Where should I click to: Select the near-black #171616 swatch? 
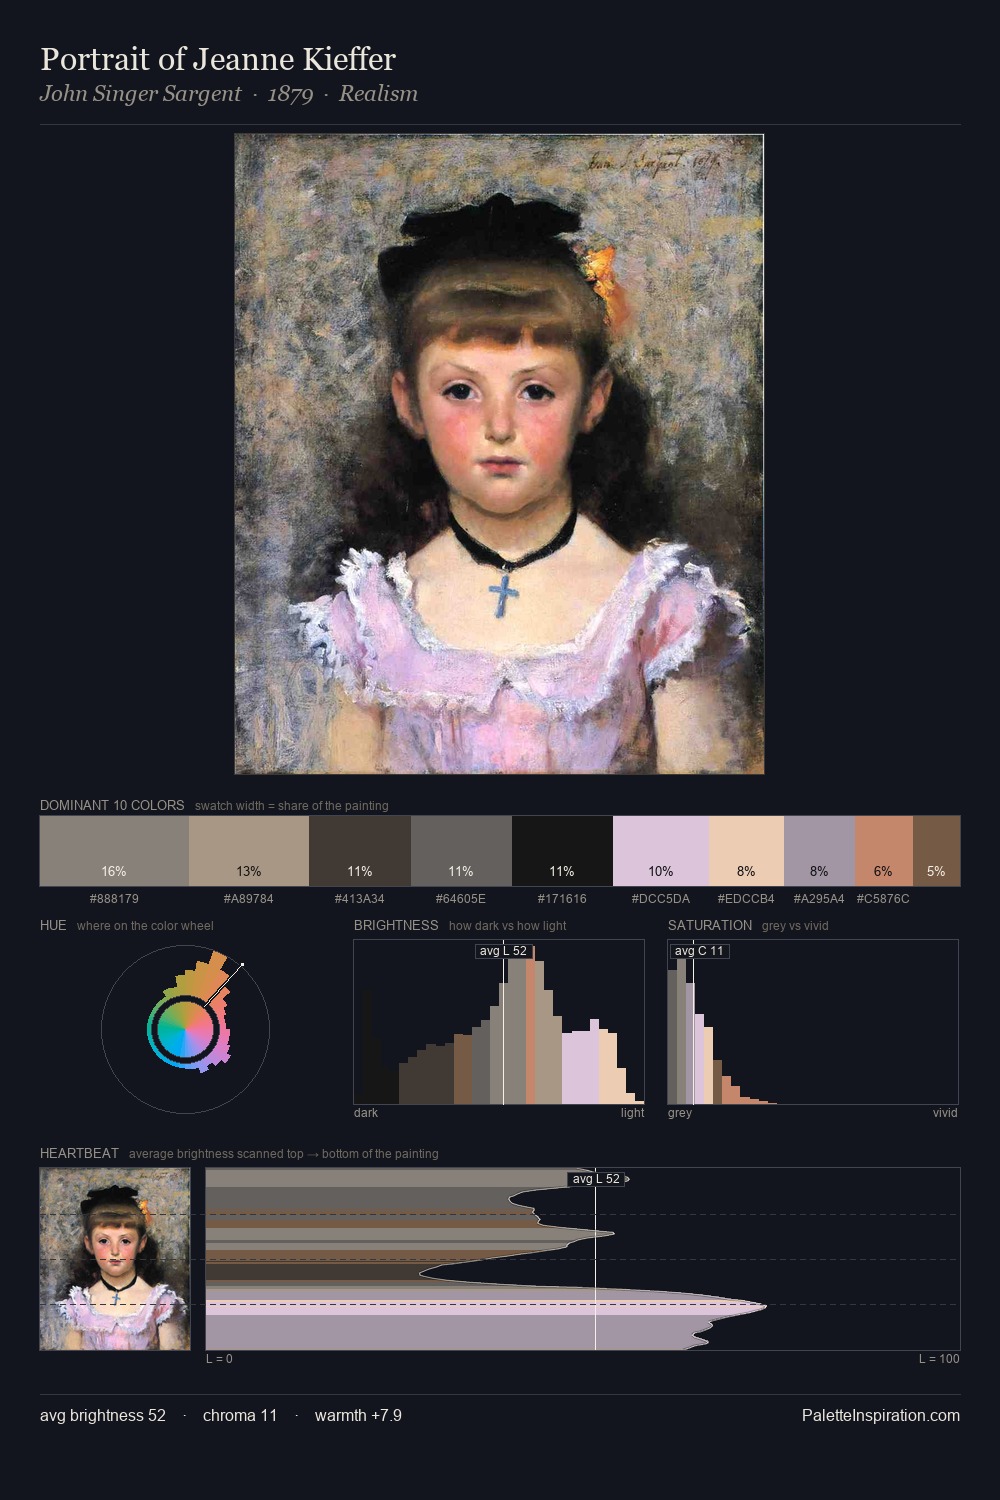pos(562,851)
